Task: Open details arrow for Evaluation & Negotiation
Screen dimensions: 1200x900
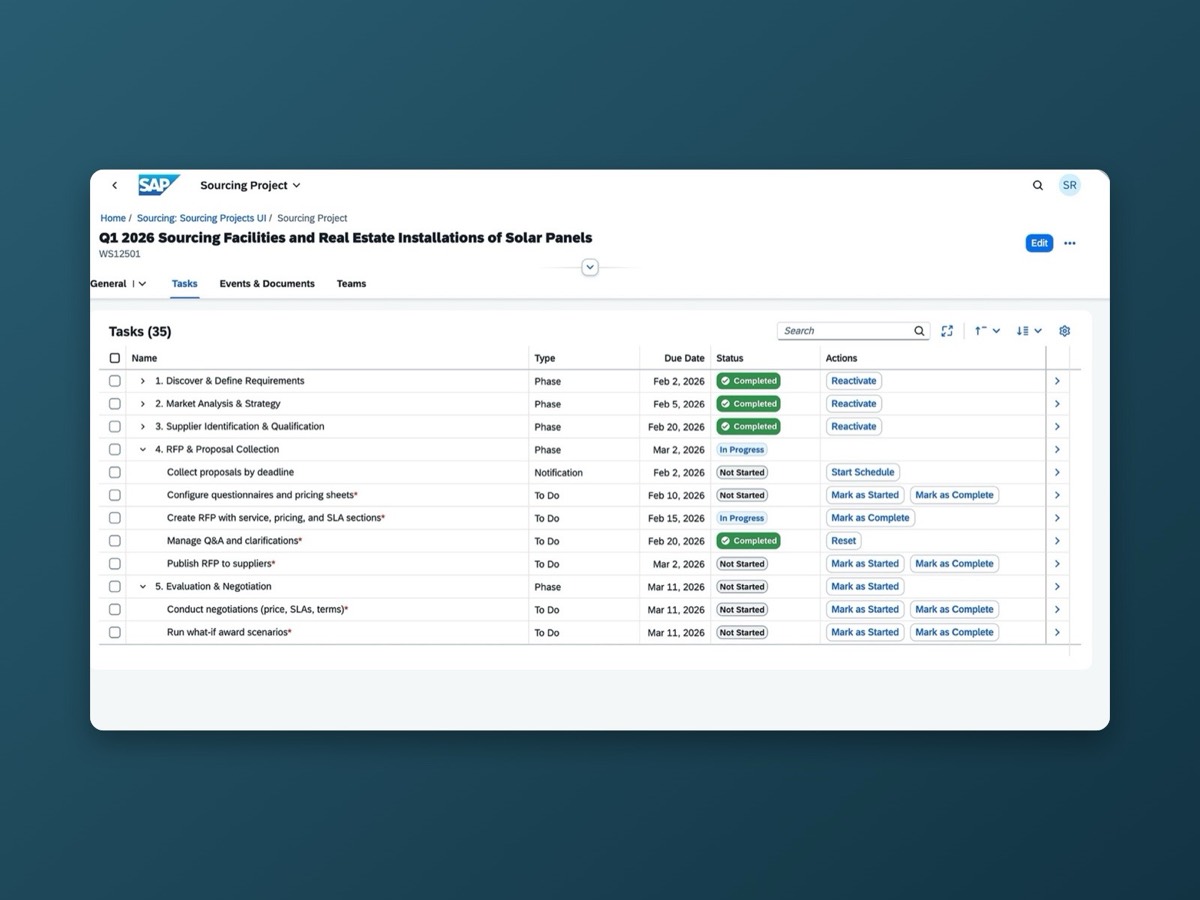Action: click(x=1057, y=587)
